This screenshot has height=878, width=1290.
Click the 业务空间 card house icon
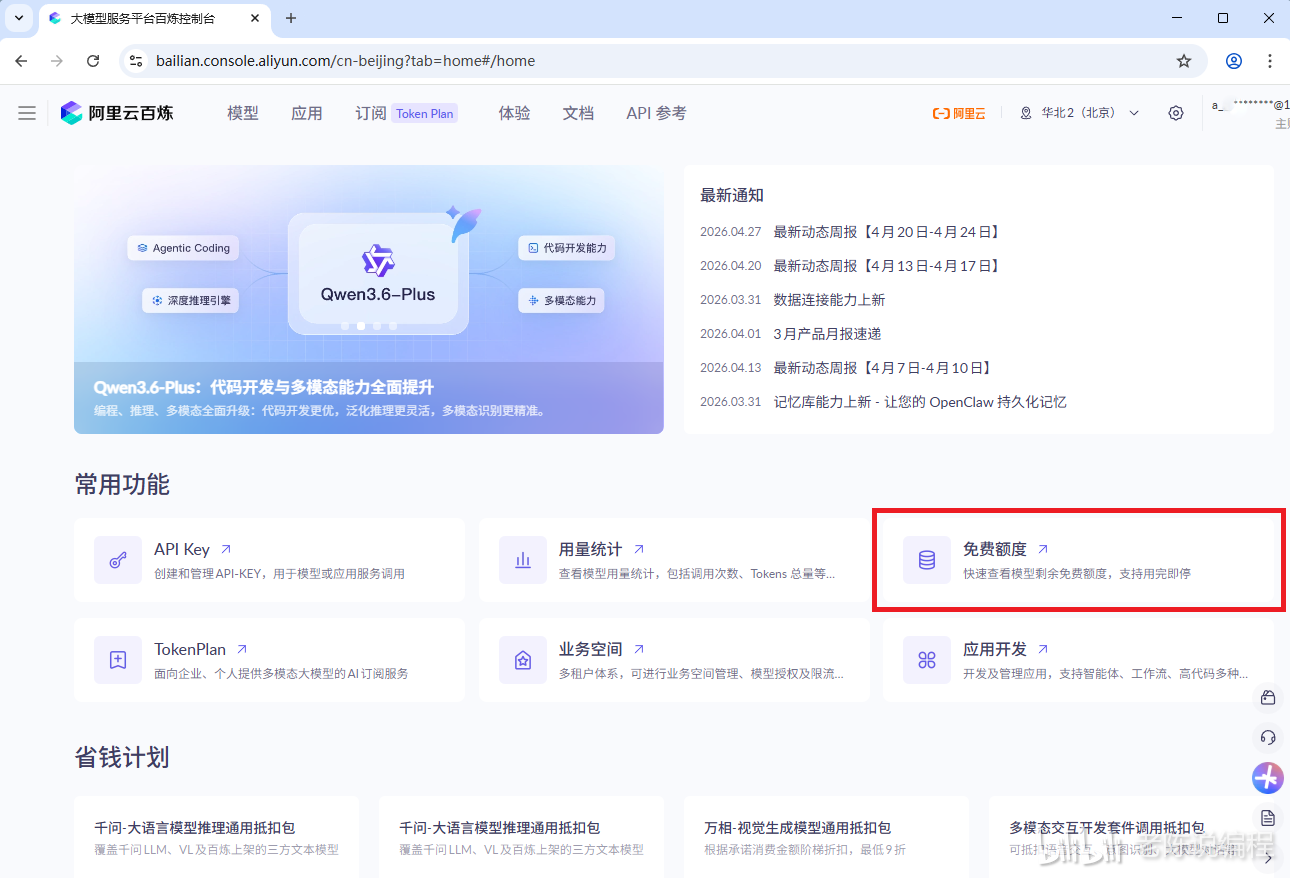pyautogui.click(x=523, y=660)
